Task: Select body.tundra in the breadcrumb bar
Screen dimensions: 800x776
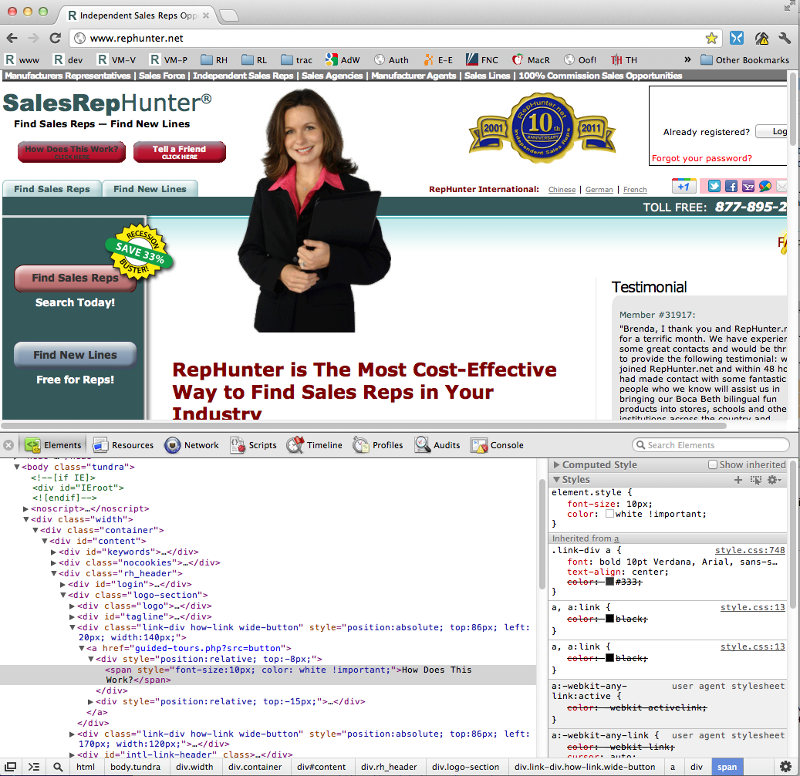Action: point(135,767)
